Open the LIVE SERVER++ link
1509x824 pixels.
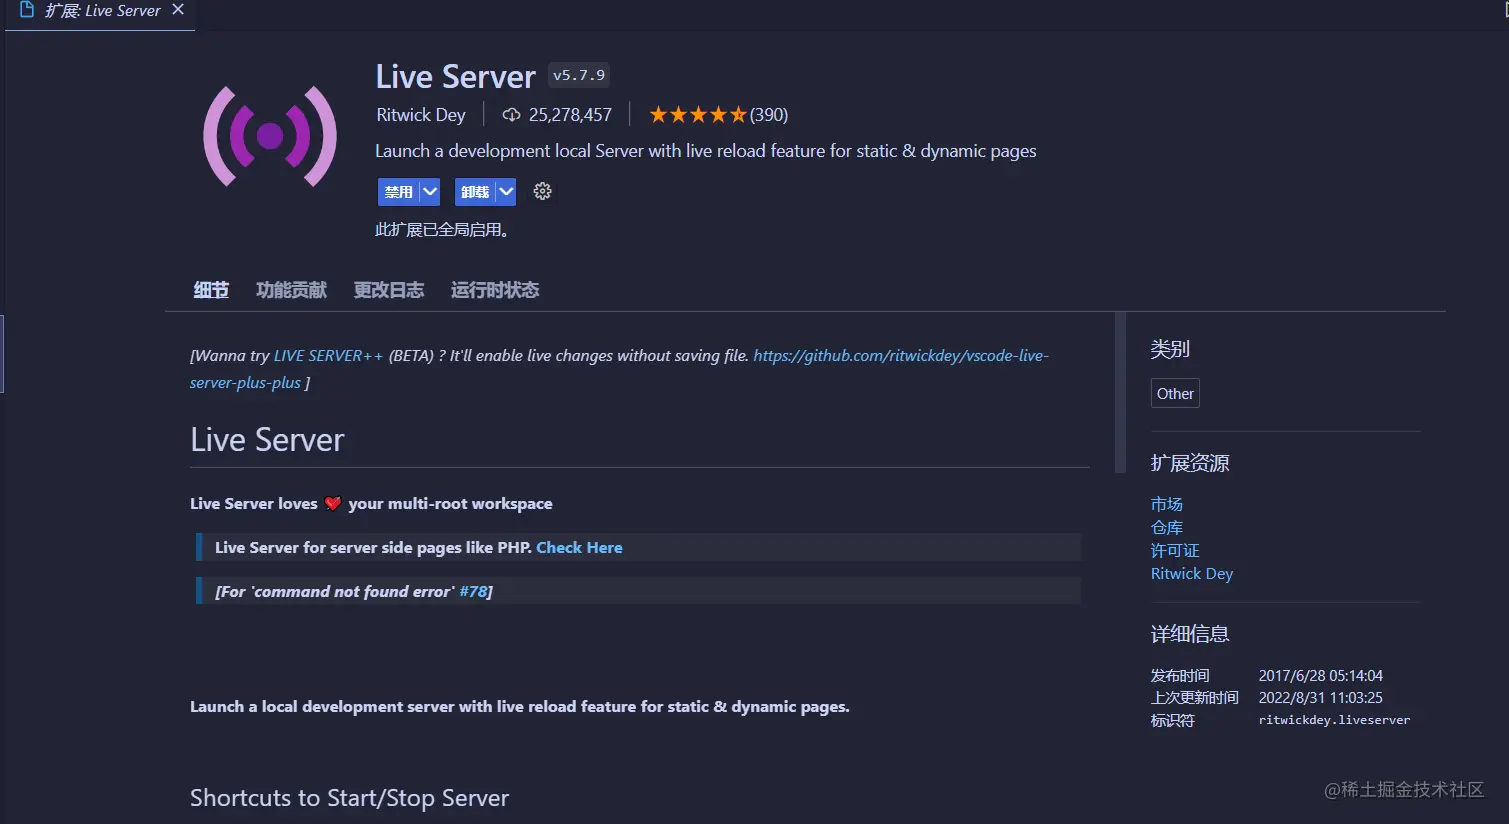(x=328, y=356)
